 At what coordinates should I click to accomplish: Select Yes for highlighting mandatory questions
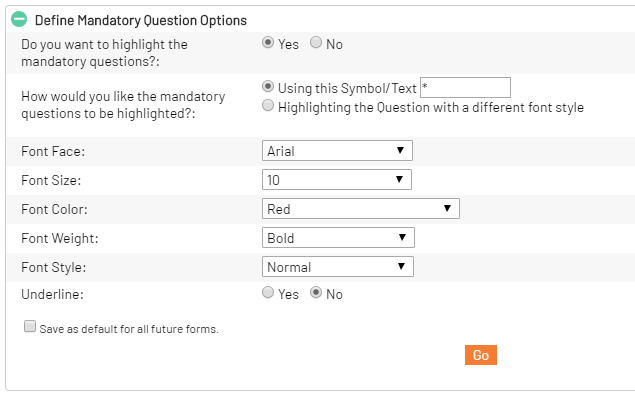pos(268,42)
